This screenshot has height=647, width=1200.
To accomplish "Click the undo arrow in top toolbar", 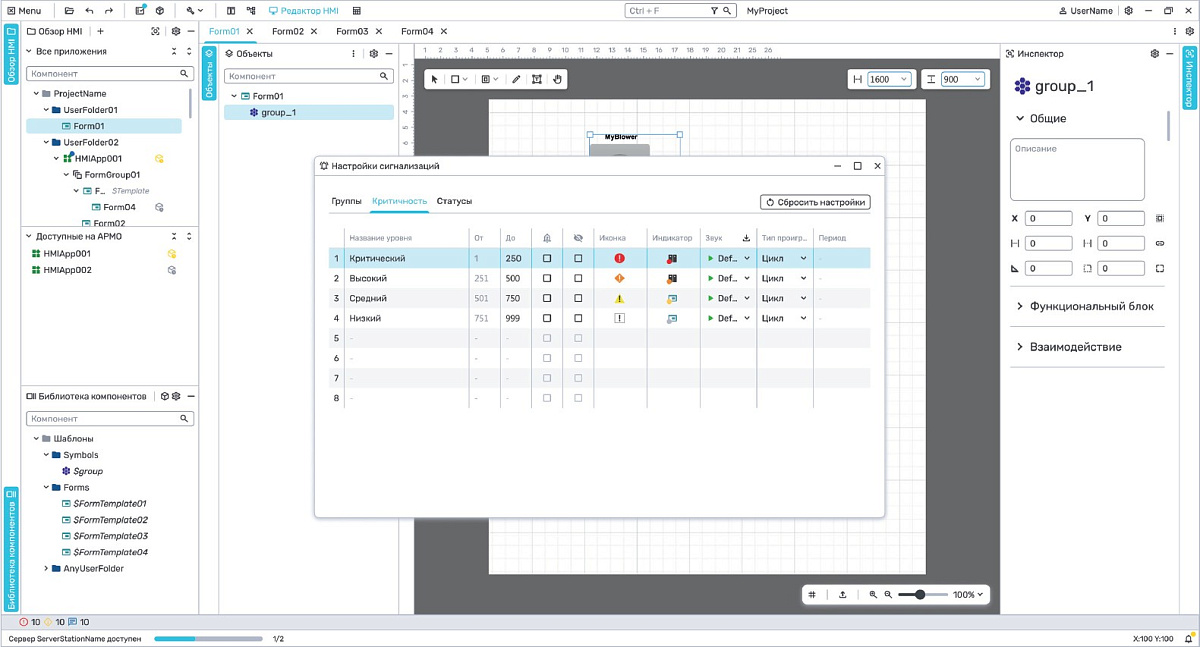I will click(x=89, y=11).
